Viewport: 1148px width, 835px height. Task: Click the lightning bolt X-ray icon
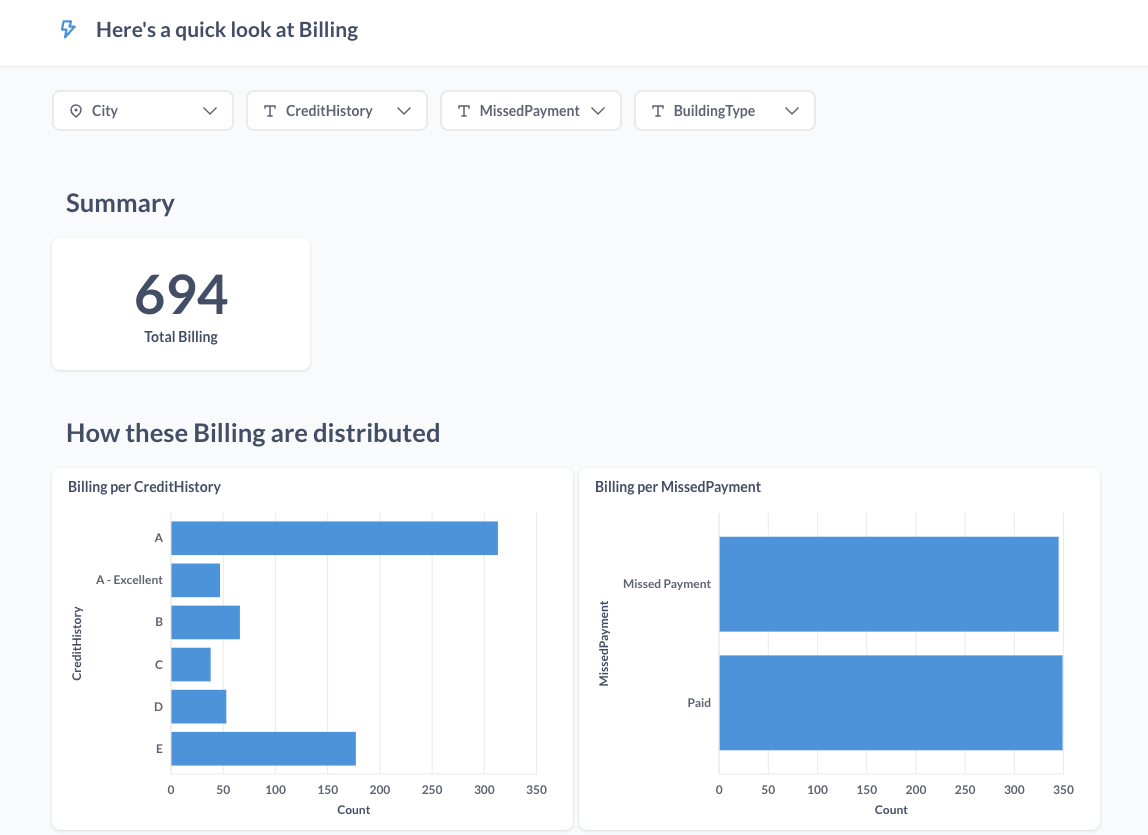(x=68, y=29)
